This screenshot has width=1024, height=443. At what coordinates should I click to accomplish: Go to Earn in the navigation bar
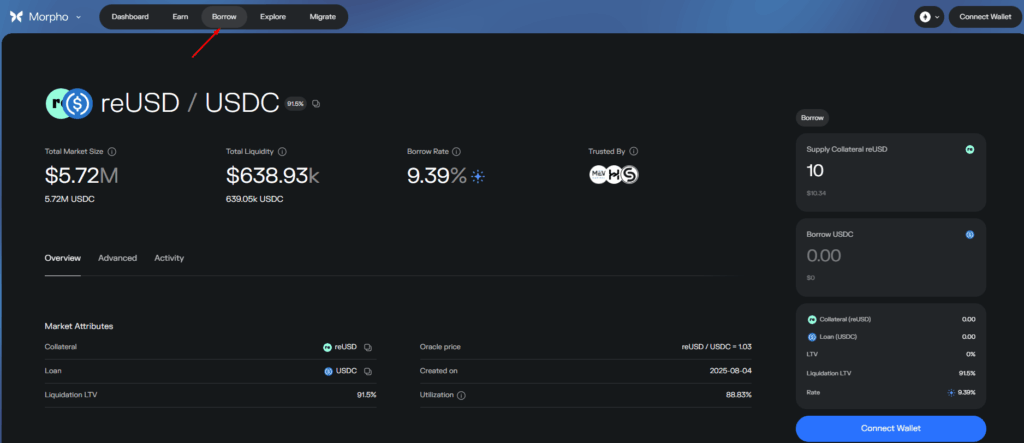point(180,17)
